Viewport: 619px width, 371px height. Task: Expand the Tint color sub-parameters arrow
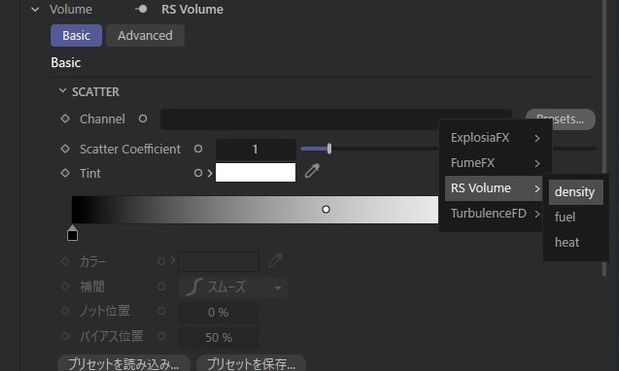210,173
